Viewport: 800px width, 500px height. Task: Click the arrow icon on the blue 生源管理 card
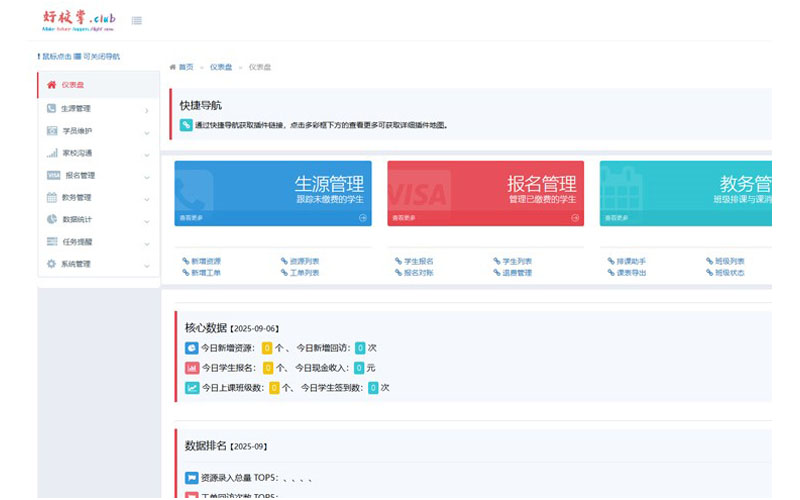(x=363, y=217)
